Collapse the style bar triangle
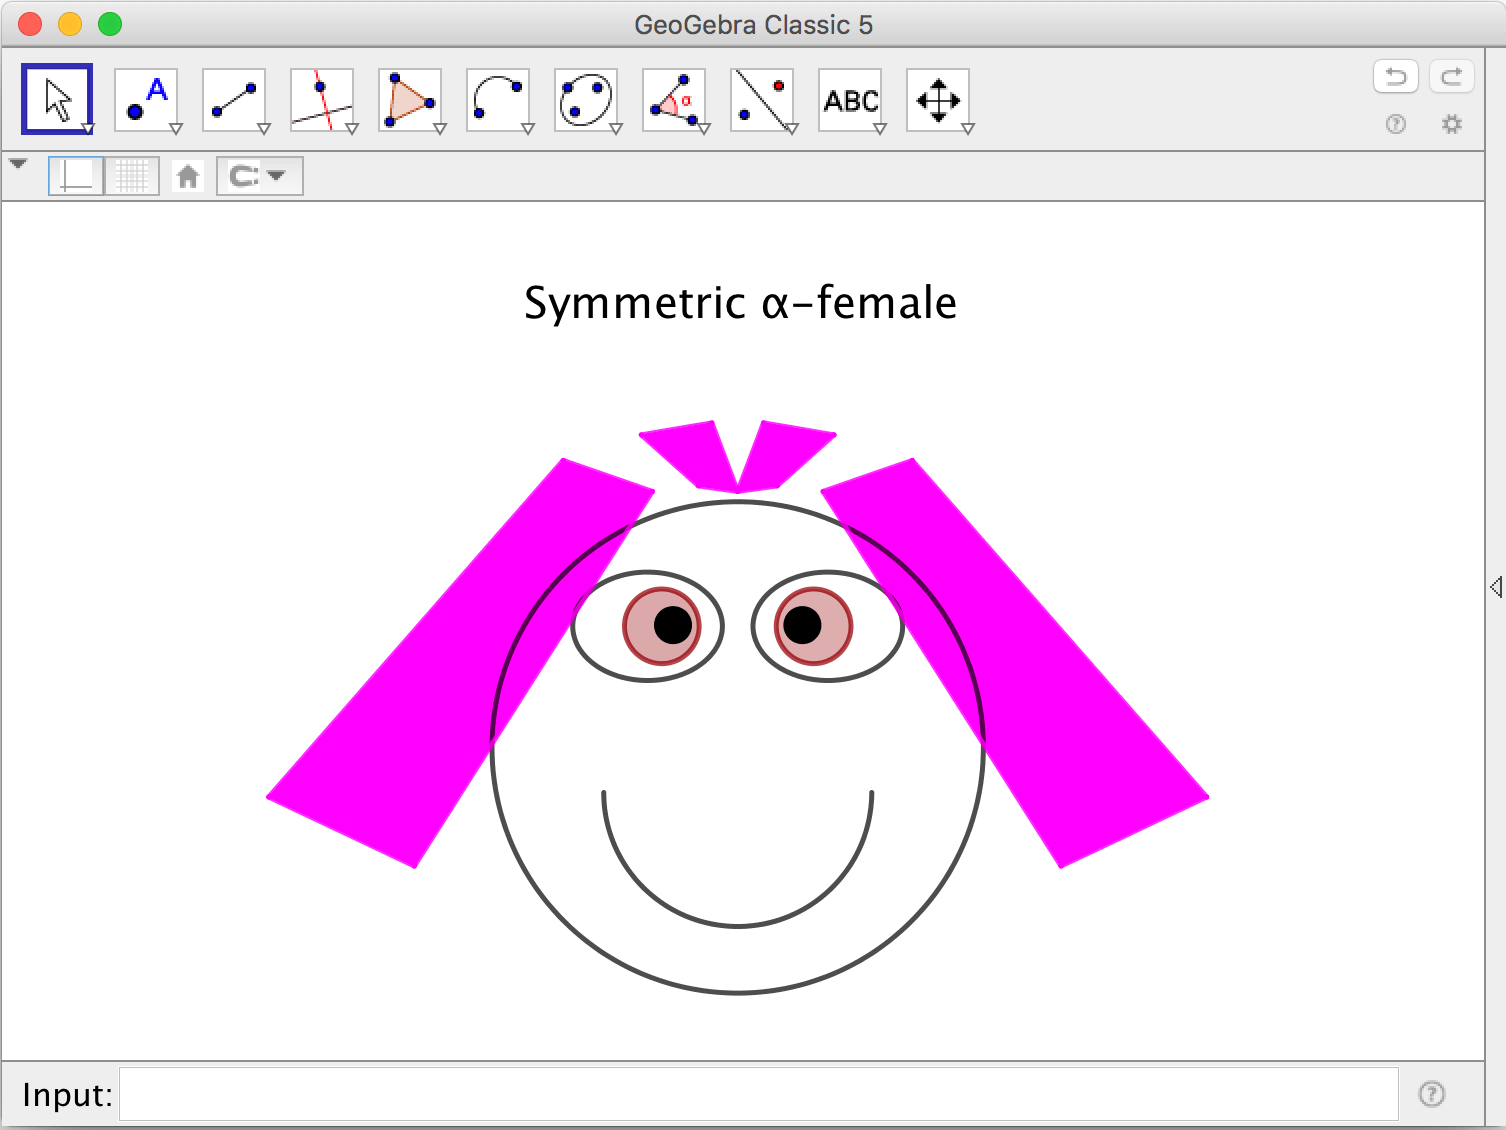This screenshot has height=1130, width=1506. (x=18, y=164)
